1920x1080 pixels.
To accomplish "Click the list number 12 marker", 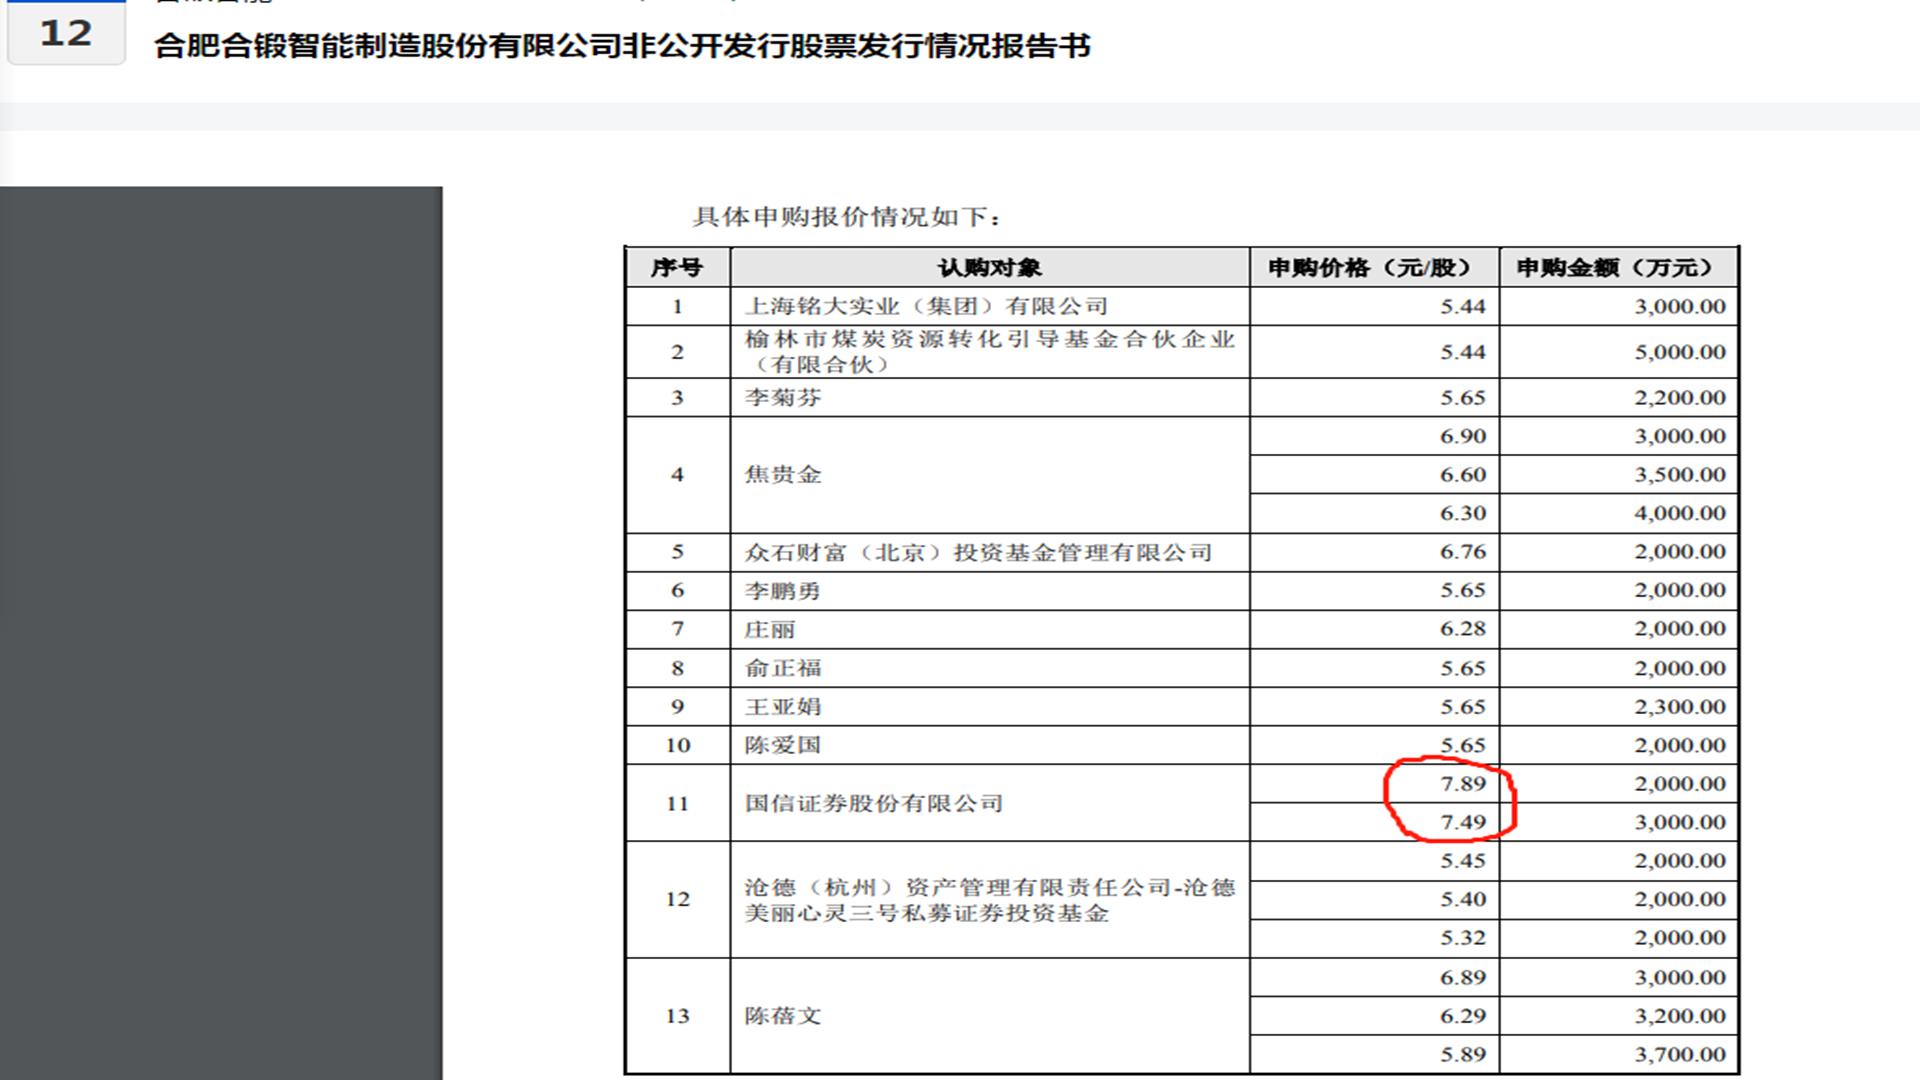I will [63, 38].
